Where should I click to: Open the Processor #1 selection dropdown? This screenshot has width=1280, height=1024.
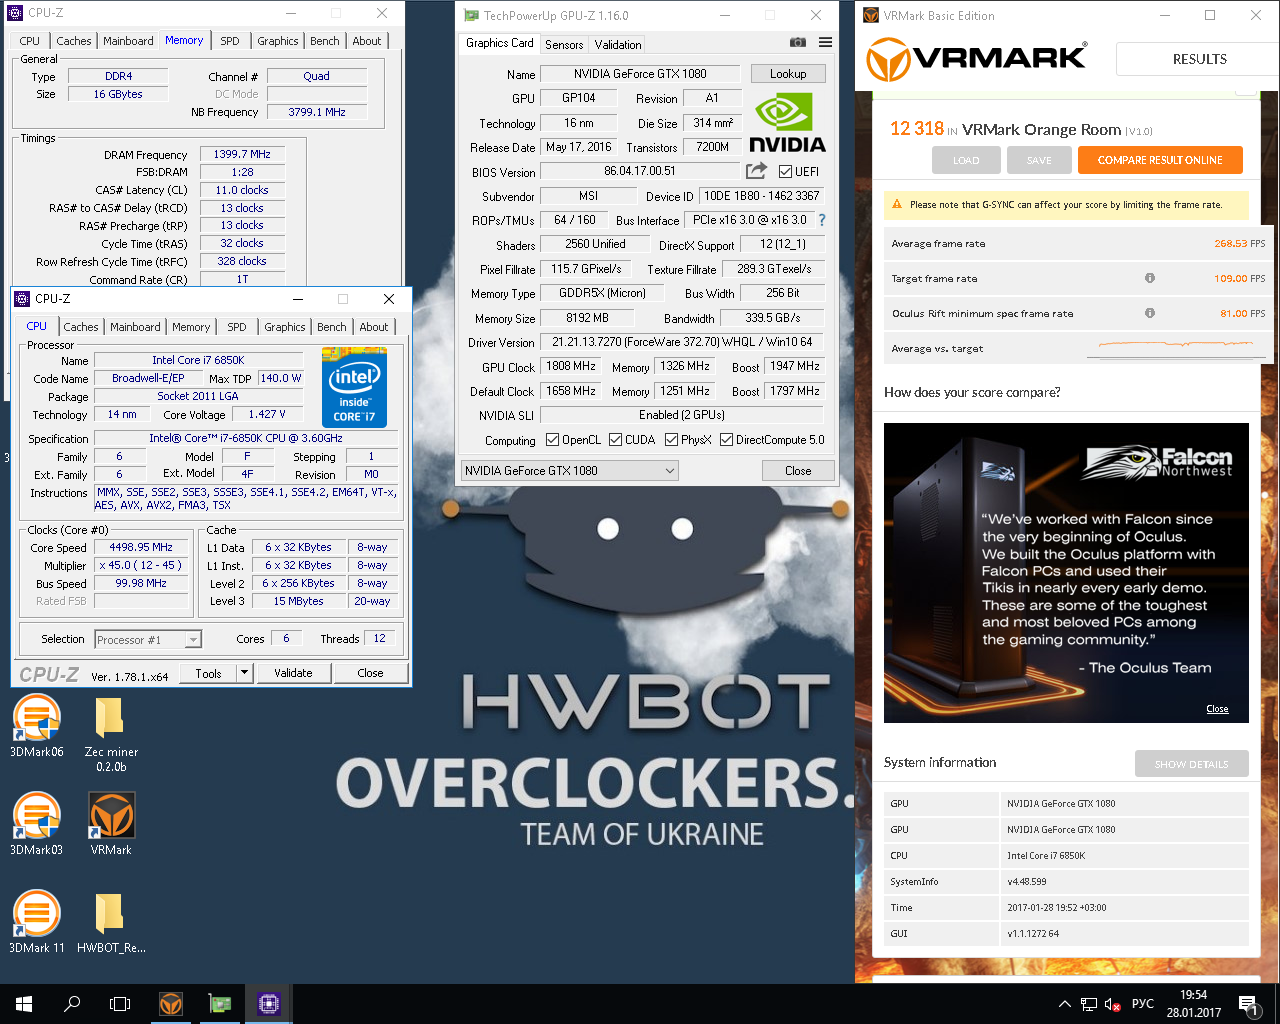[148, 640]
